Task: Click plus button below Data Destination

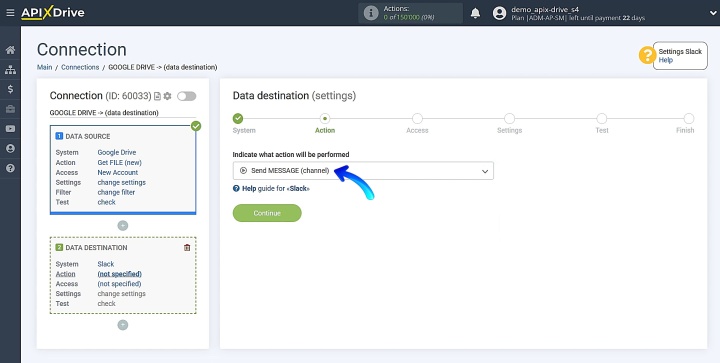Action: pyautogui.click(x=123, y=325)
